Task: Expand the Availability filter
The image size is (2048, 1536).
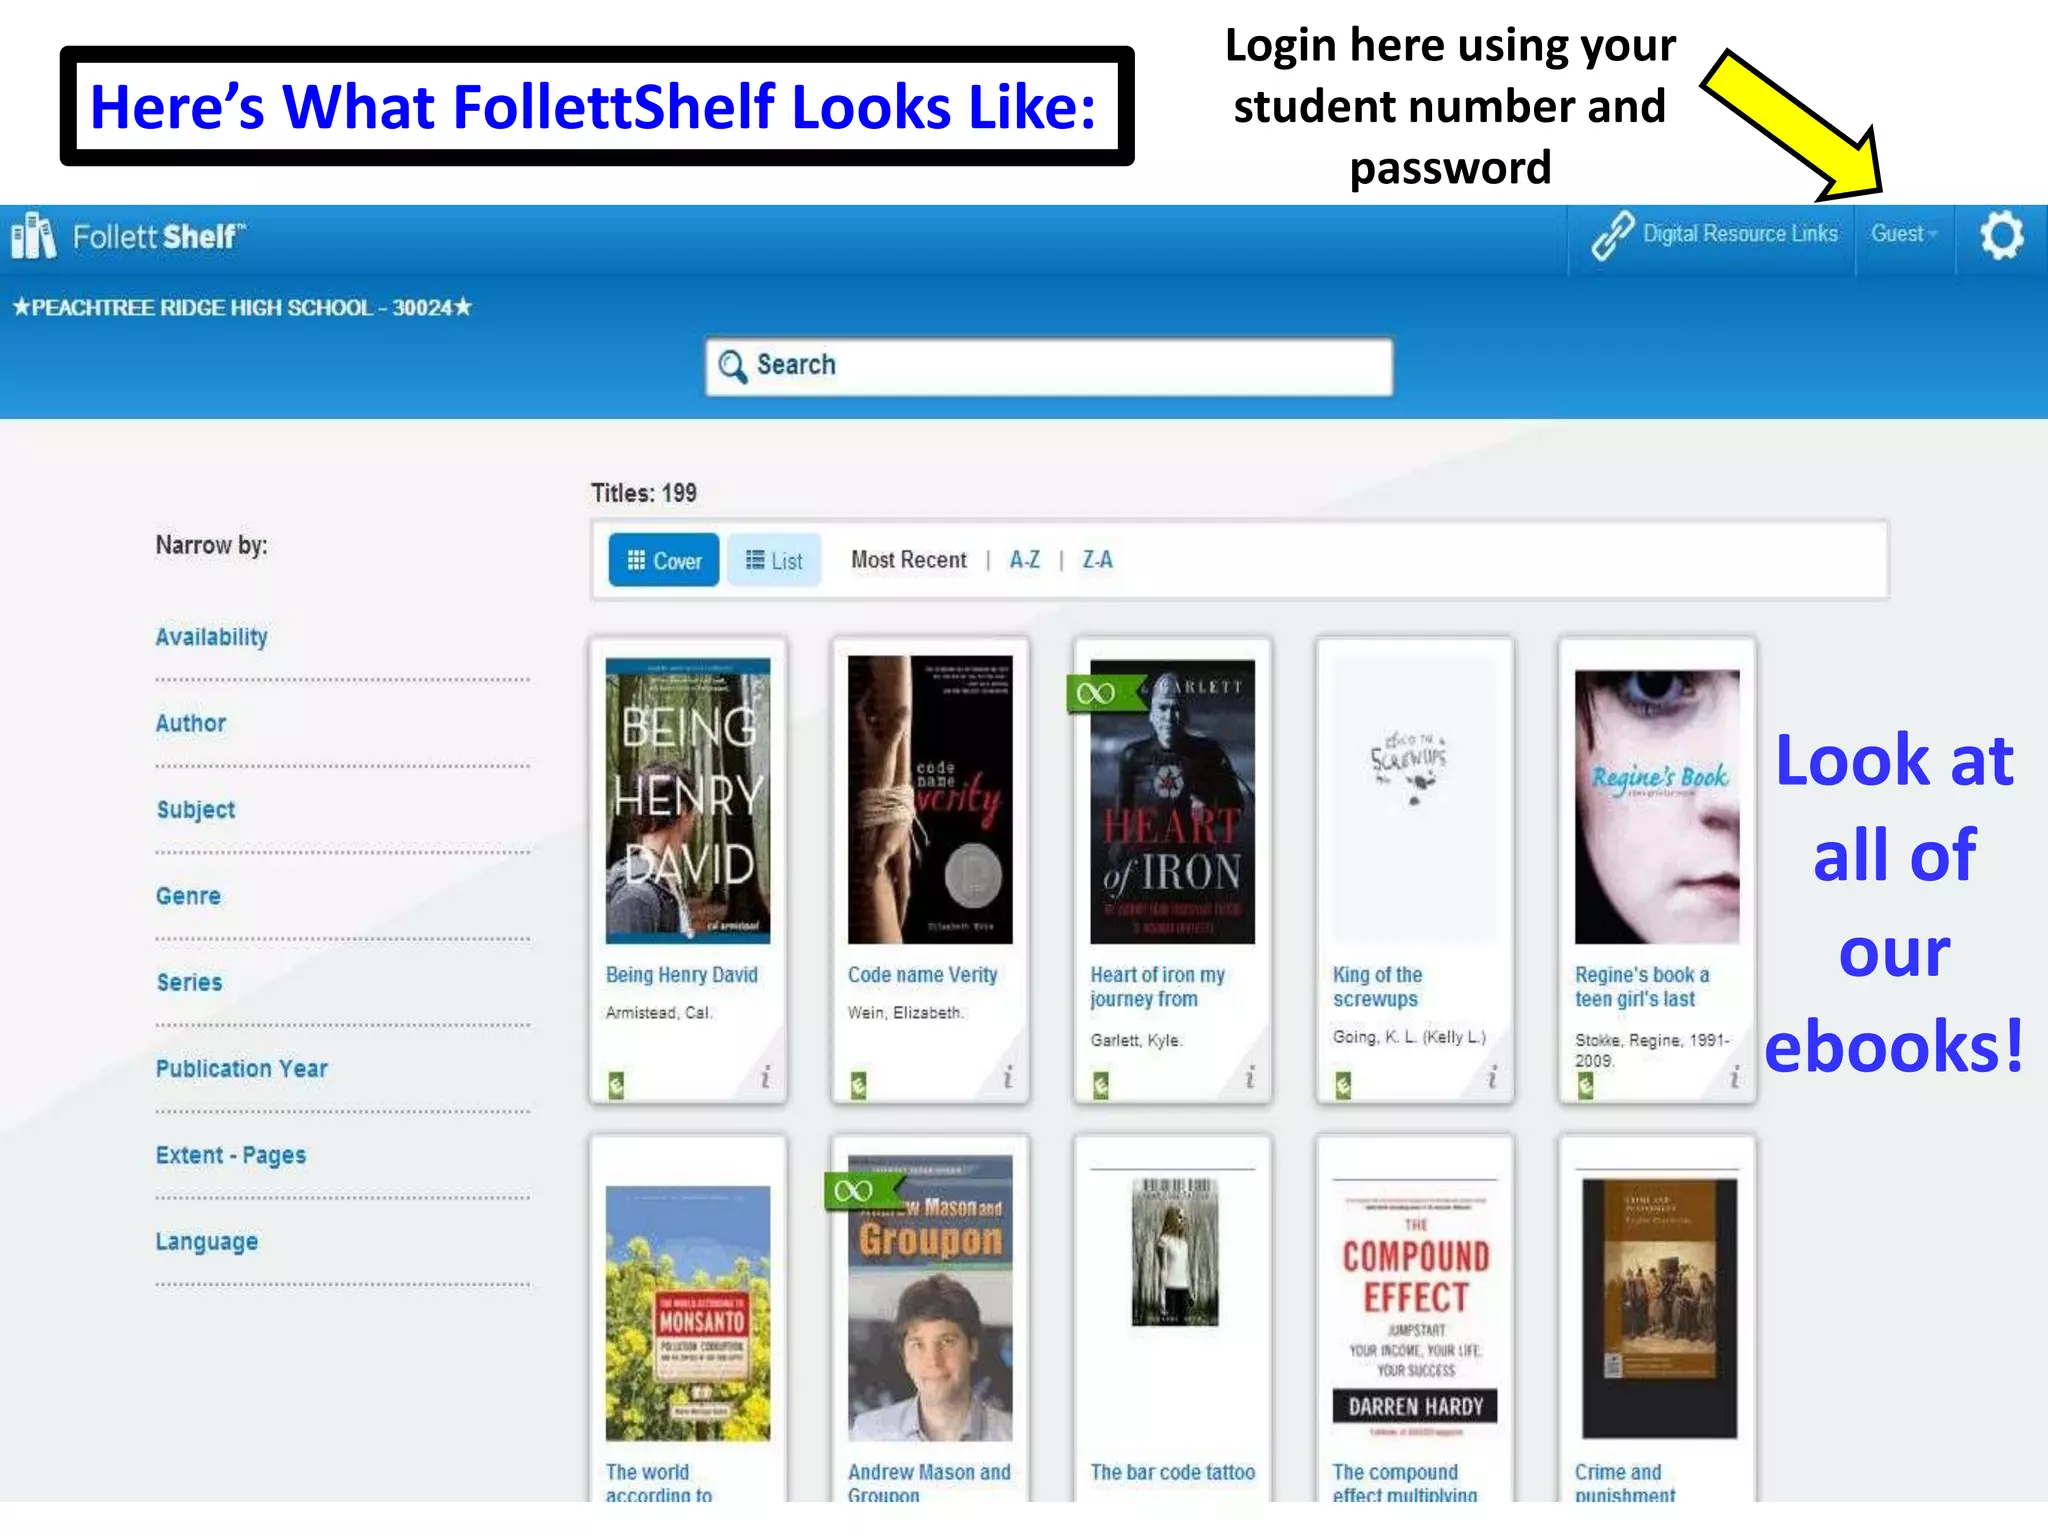Action: pos(211,637)
